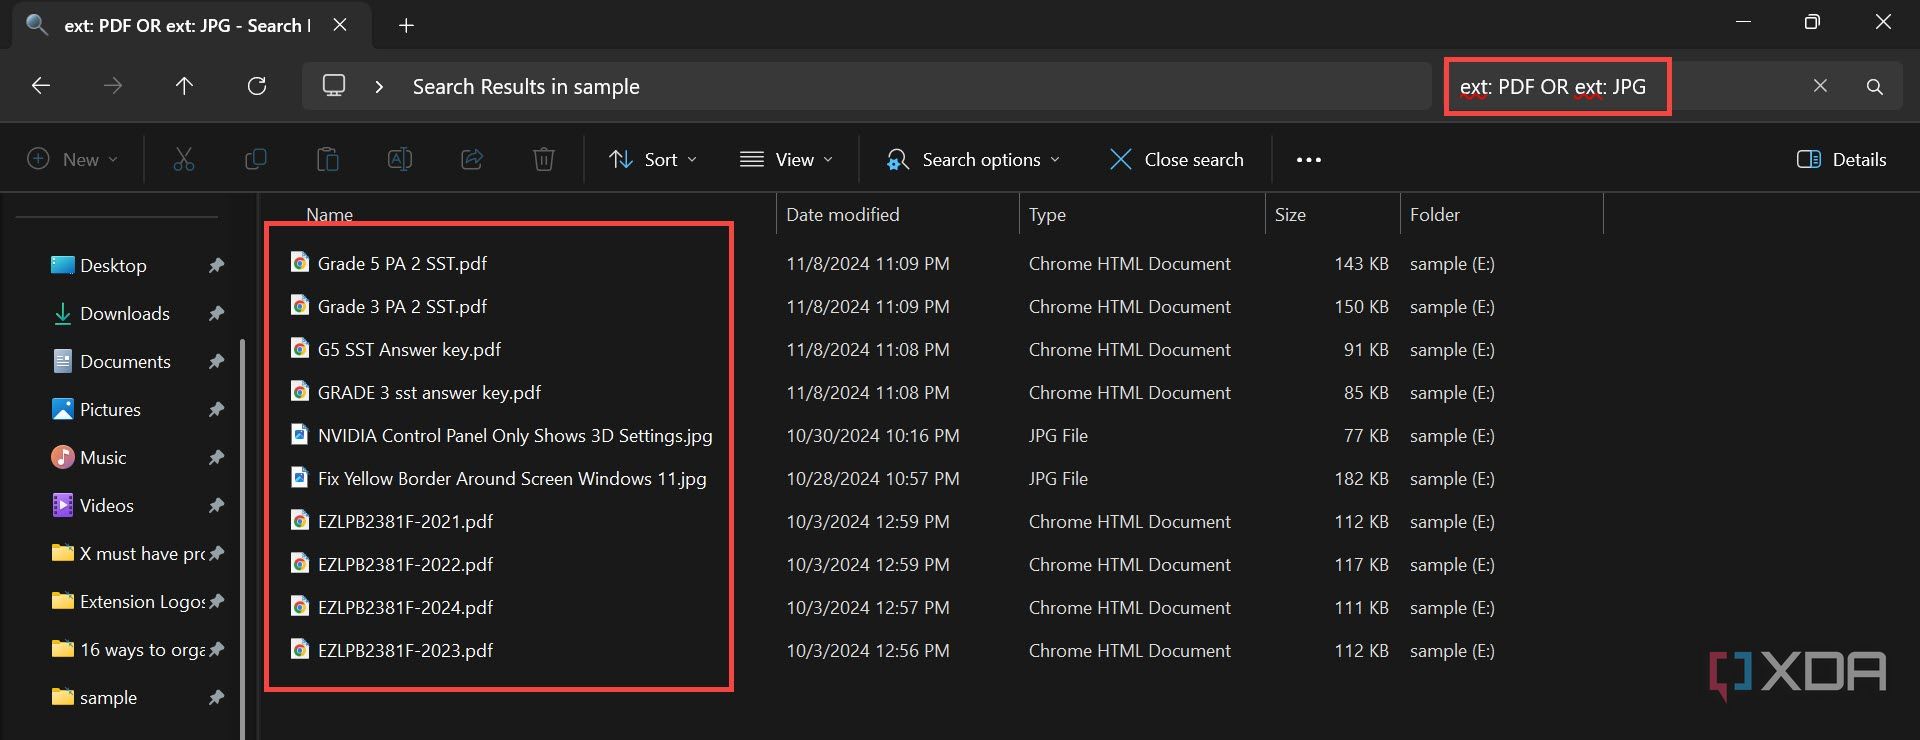Select file EZLPB2381F-2024.pdf

[x=405, y=607]
